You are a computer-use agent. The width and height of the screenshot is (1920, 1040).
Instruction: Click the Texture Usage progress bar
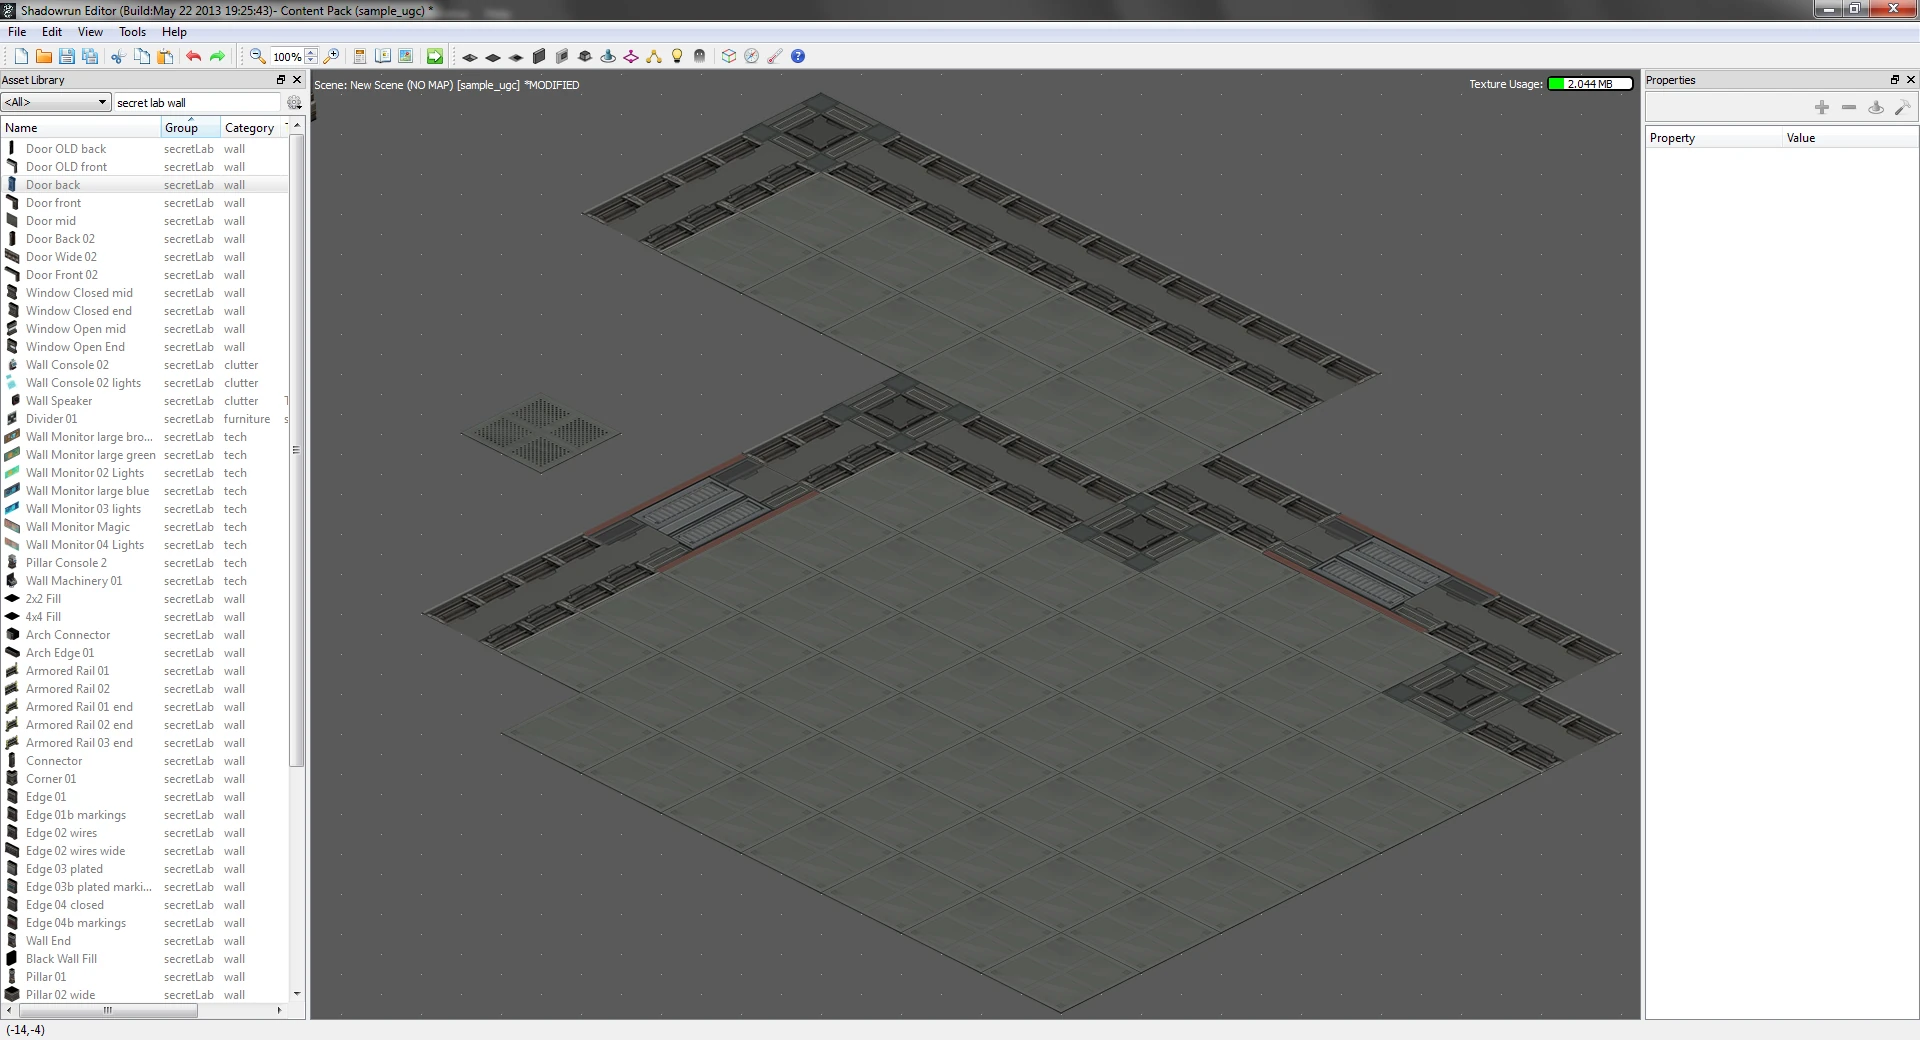[x=1590, y=84]
